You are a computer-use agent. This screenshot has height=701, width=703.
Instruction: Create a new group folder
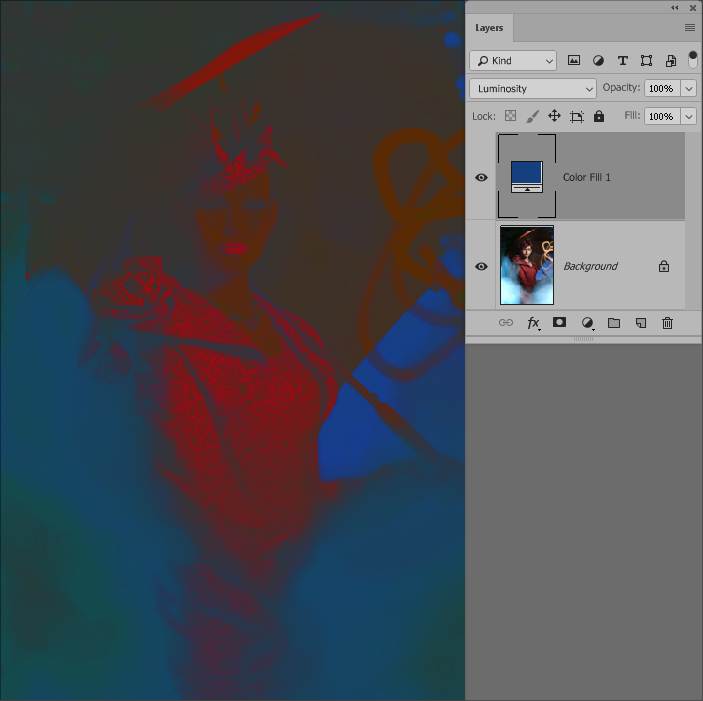pyautogui.click(x=614, y=323)
